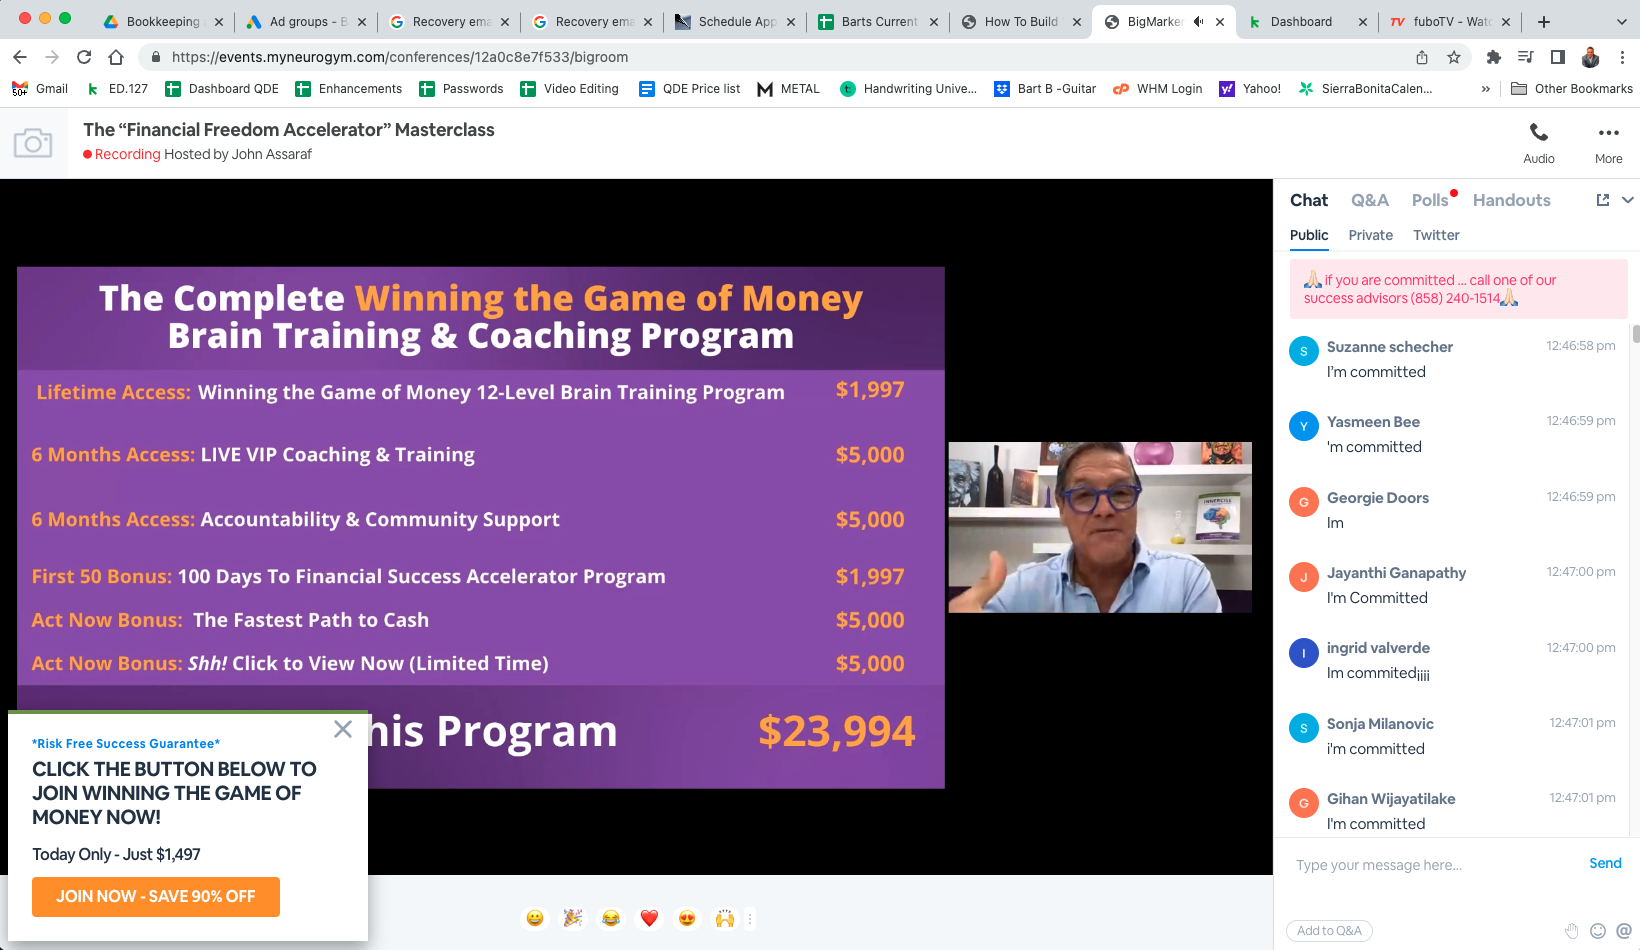The image size is (1640, 950).
Task: Click the Add to Q&A button
Action: pyautogui.click(x=1329, y=931)
